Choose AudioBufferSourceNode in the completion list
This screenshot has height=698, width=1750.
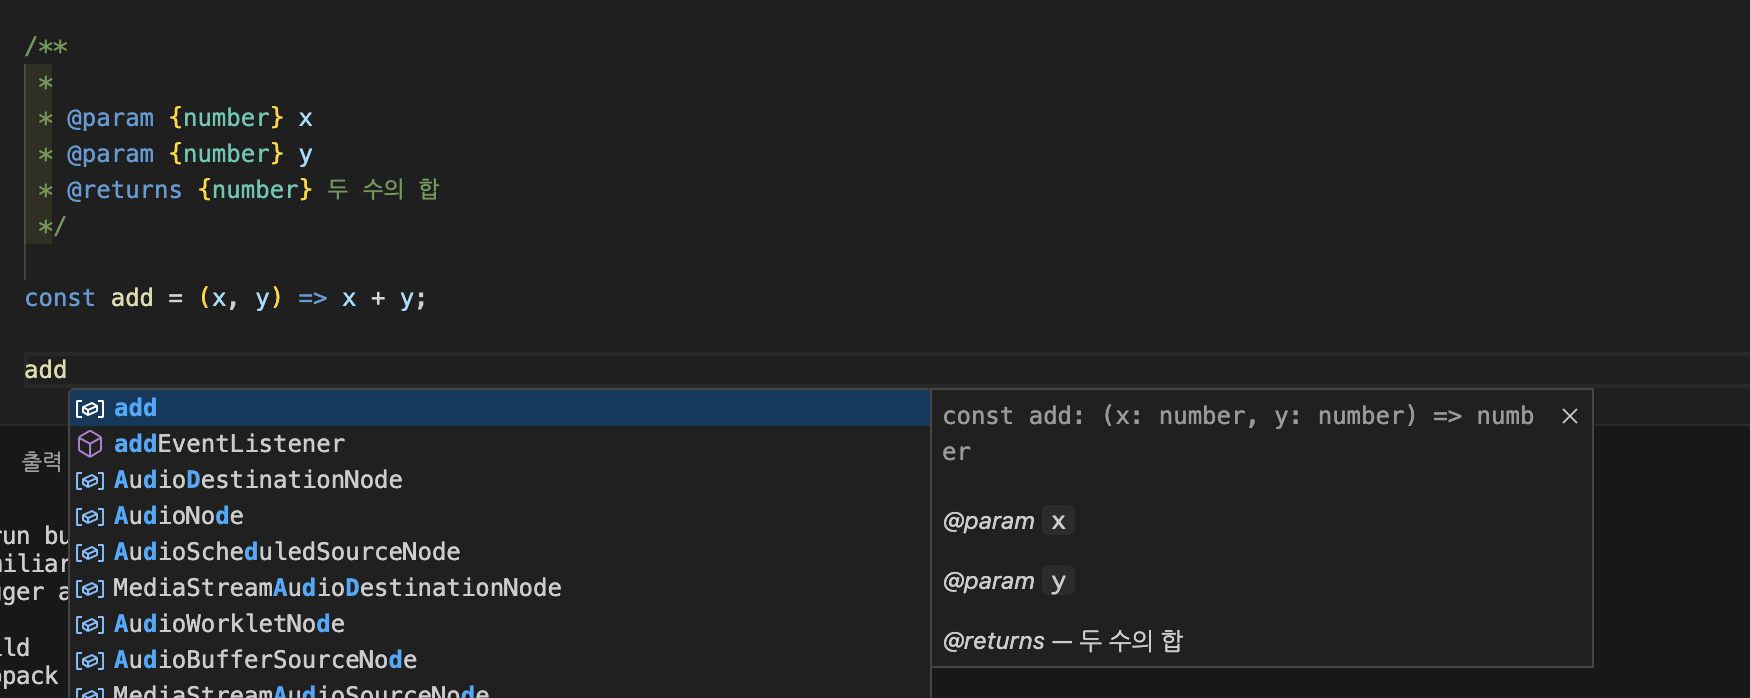click(x=499, y=660)
